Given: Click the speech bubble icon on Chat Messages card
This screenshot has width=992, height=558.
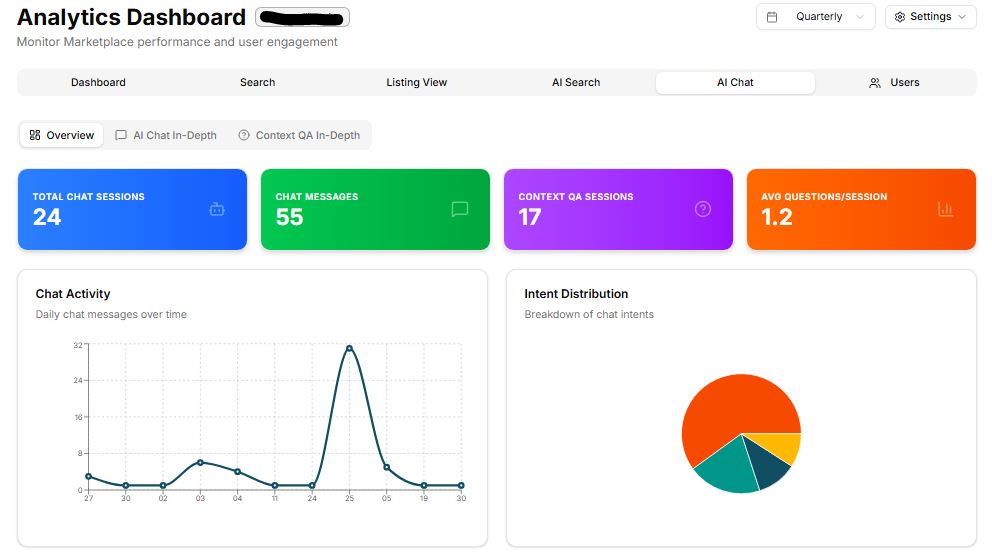Looking at the screenshot, I should 460,209.
